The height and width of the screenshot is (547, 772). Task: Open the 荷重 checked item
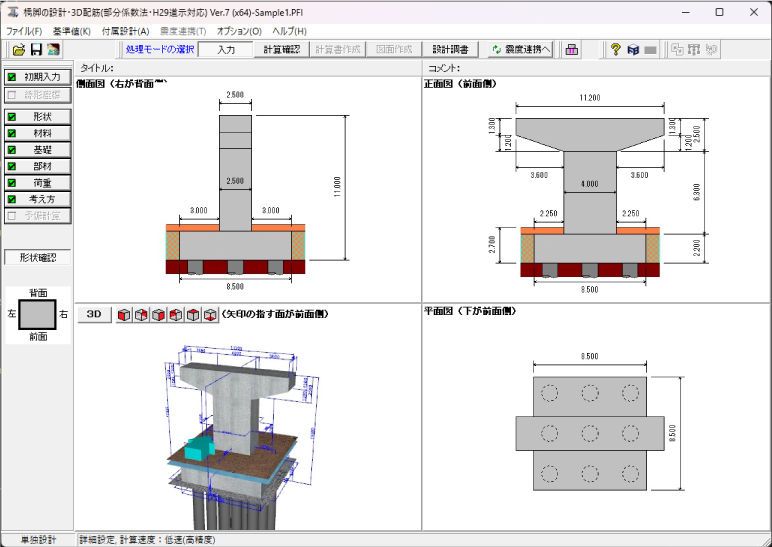point(38,183)
